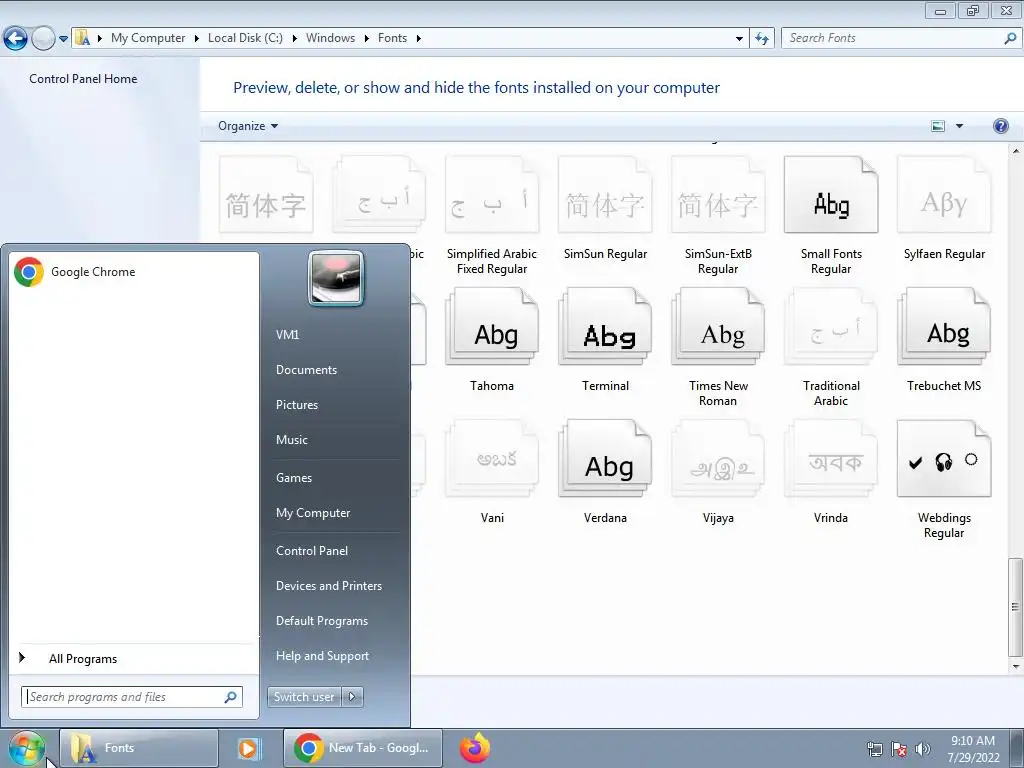Select the Tahoma font icon
Screen dimensions: 1024x768
click(492, 327)
